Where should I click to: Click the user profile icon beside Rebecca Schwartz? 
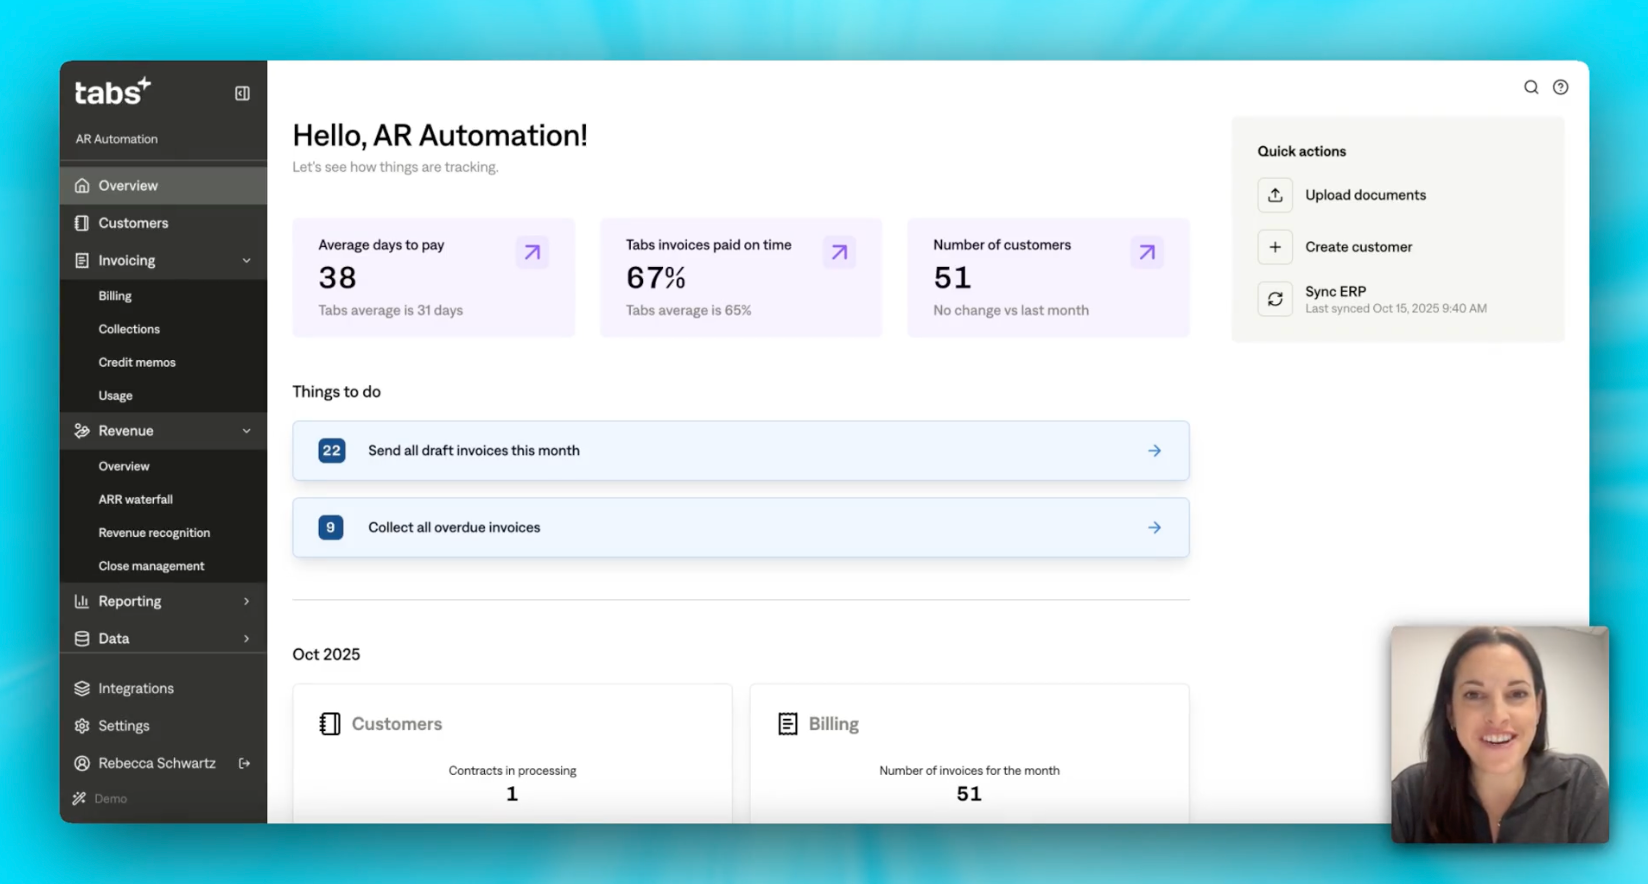point(82,763)
